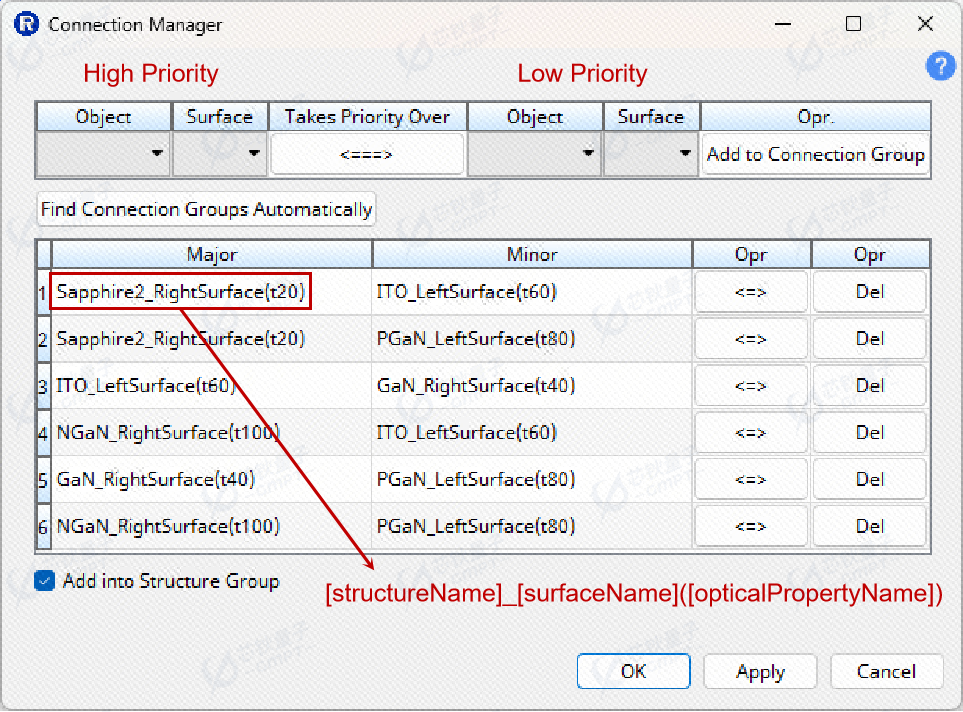Click Find Connection Groups Automatically
This screenshot has width=963, height=712.
pyautogui.click(x=206, y=209)
